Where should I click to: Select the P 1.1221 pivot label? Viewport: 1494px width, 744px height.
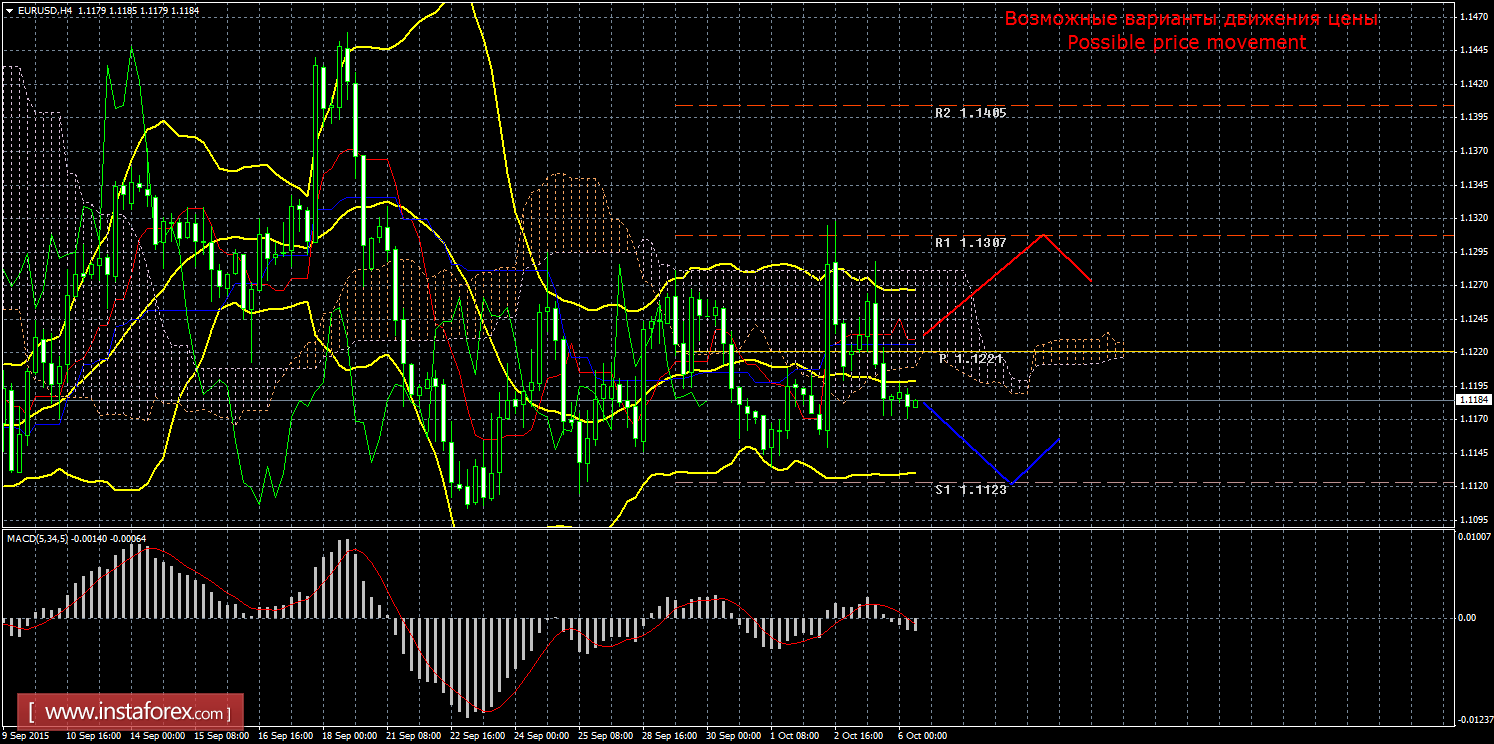(x=970, y=358)
